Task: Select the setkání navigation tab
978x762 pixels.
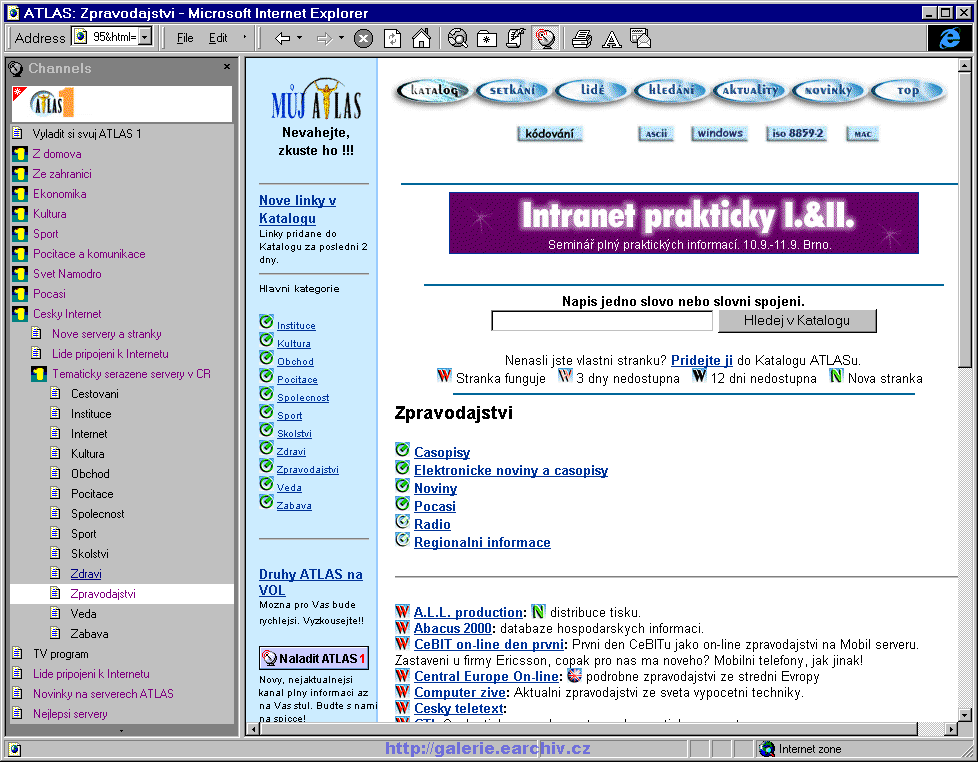Action: (x=512, y=90)
